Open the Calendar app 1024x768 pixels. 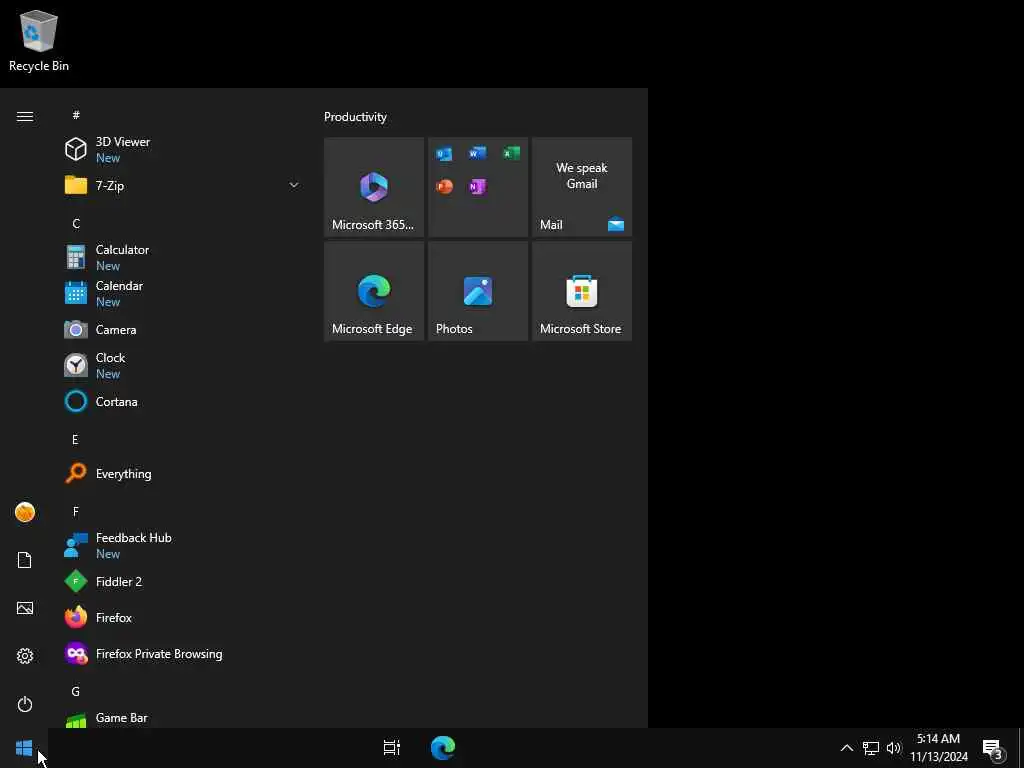pos(183,293)
